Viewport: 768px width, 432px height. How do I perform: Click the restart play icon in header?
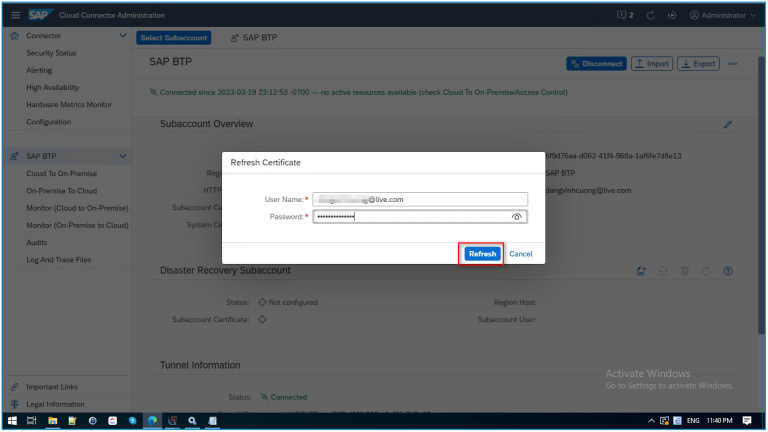coord(672,15)
